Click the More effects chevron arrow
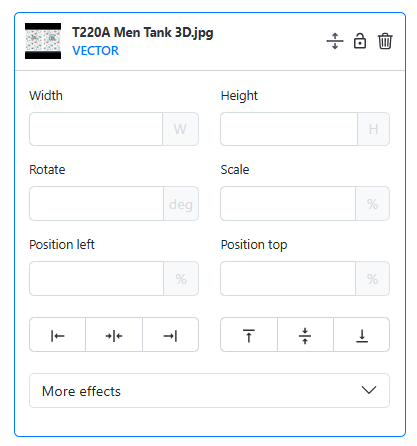The image size is (417, 446). pos(369,390)
